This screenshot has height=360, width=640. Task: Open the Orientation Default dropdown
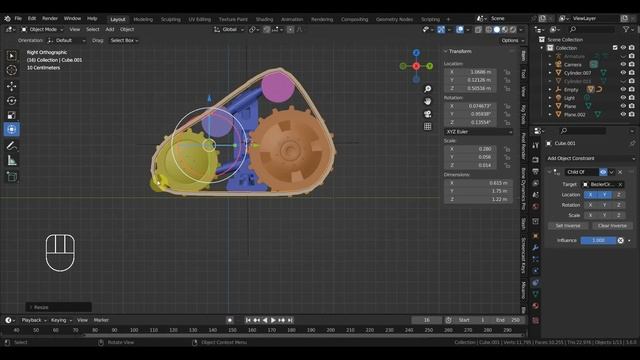(x=66, y=40)
